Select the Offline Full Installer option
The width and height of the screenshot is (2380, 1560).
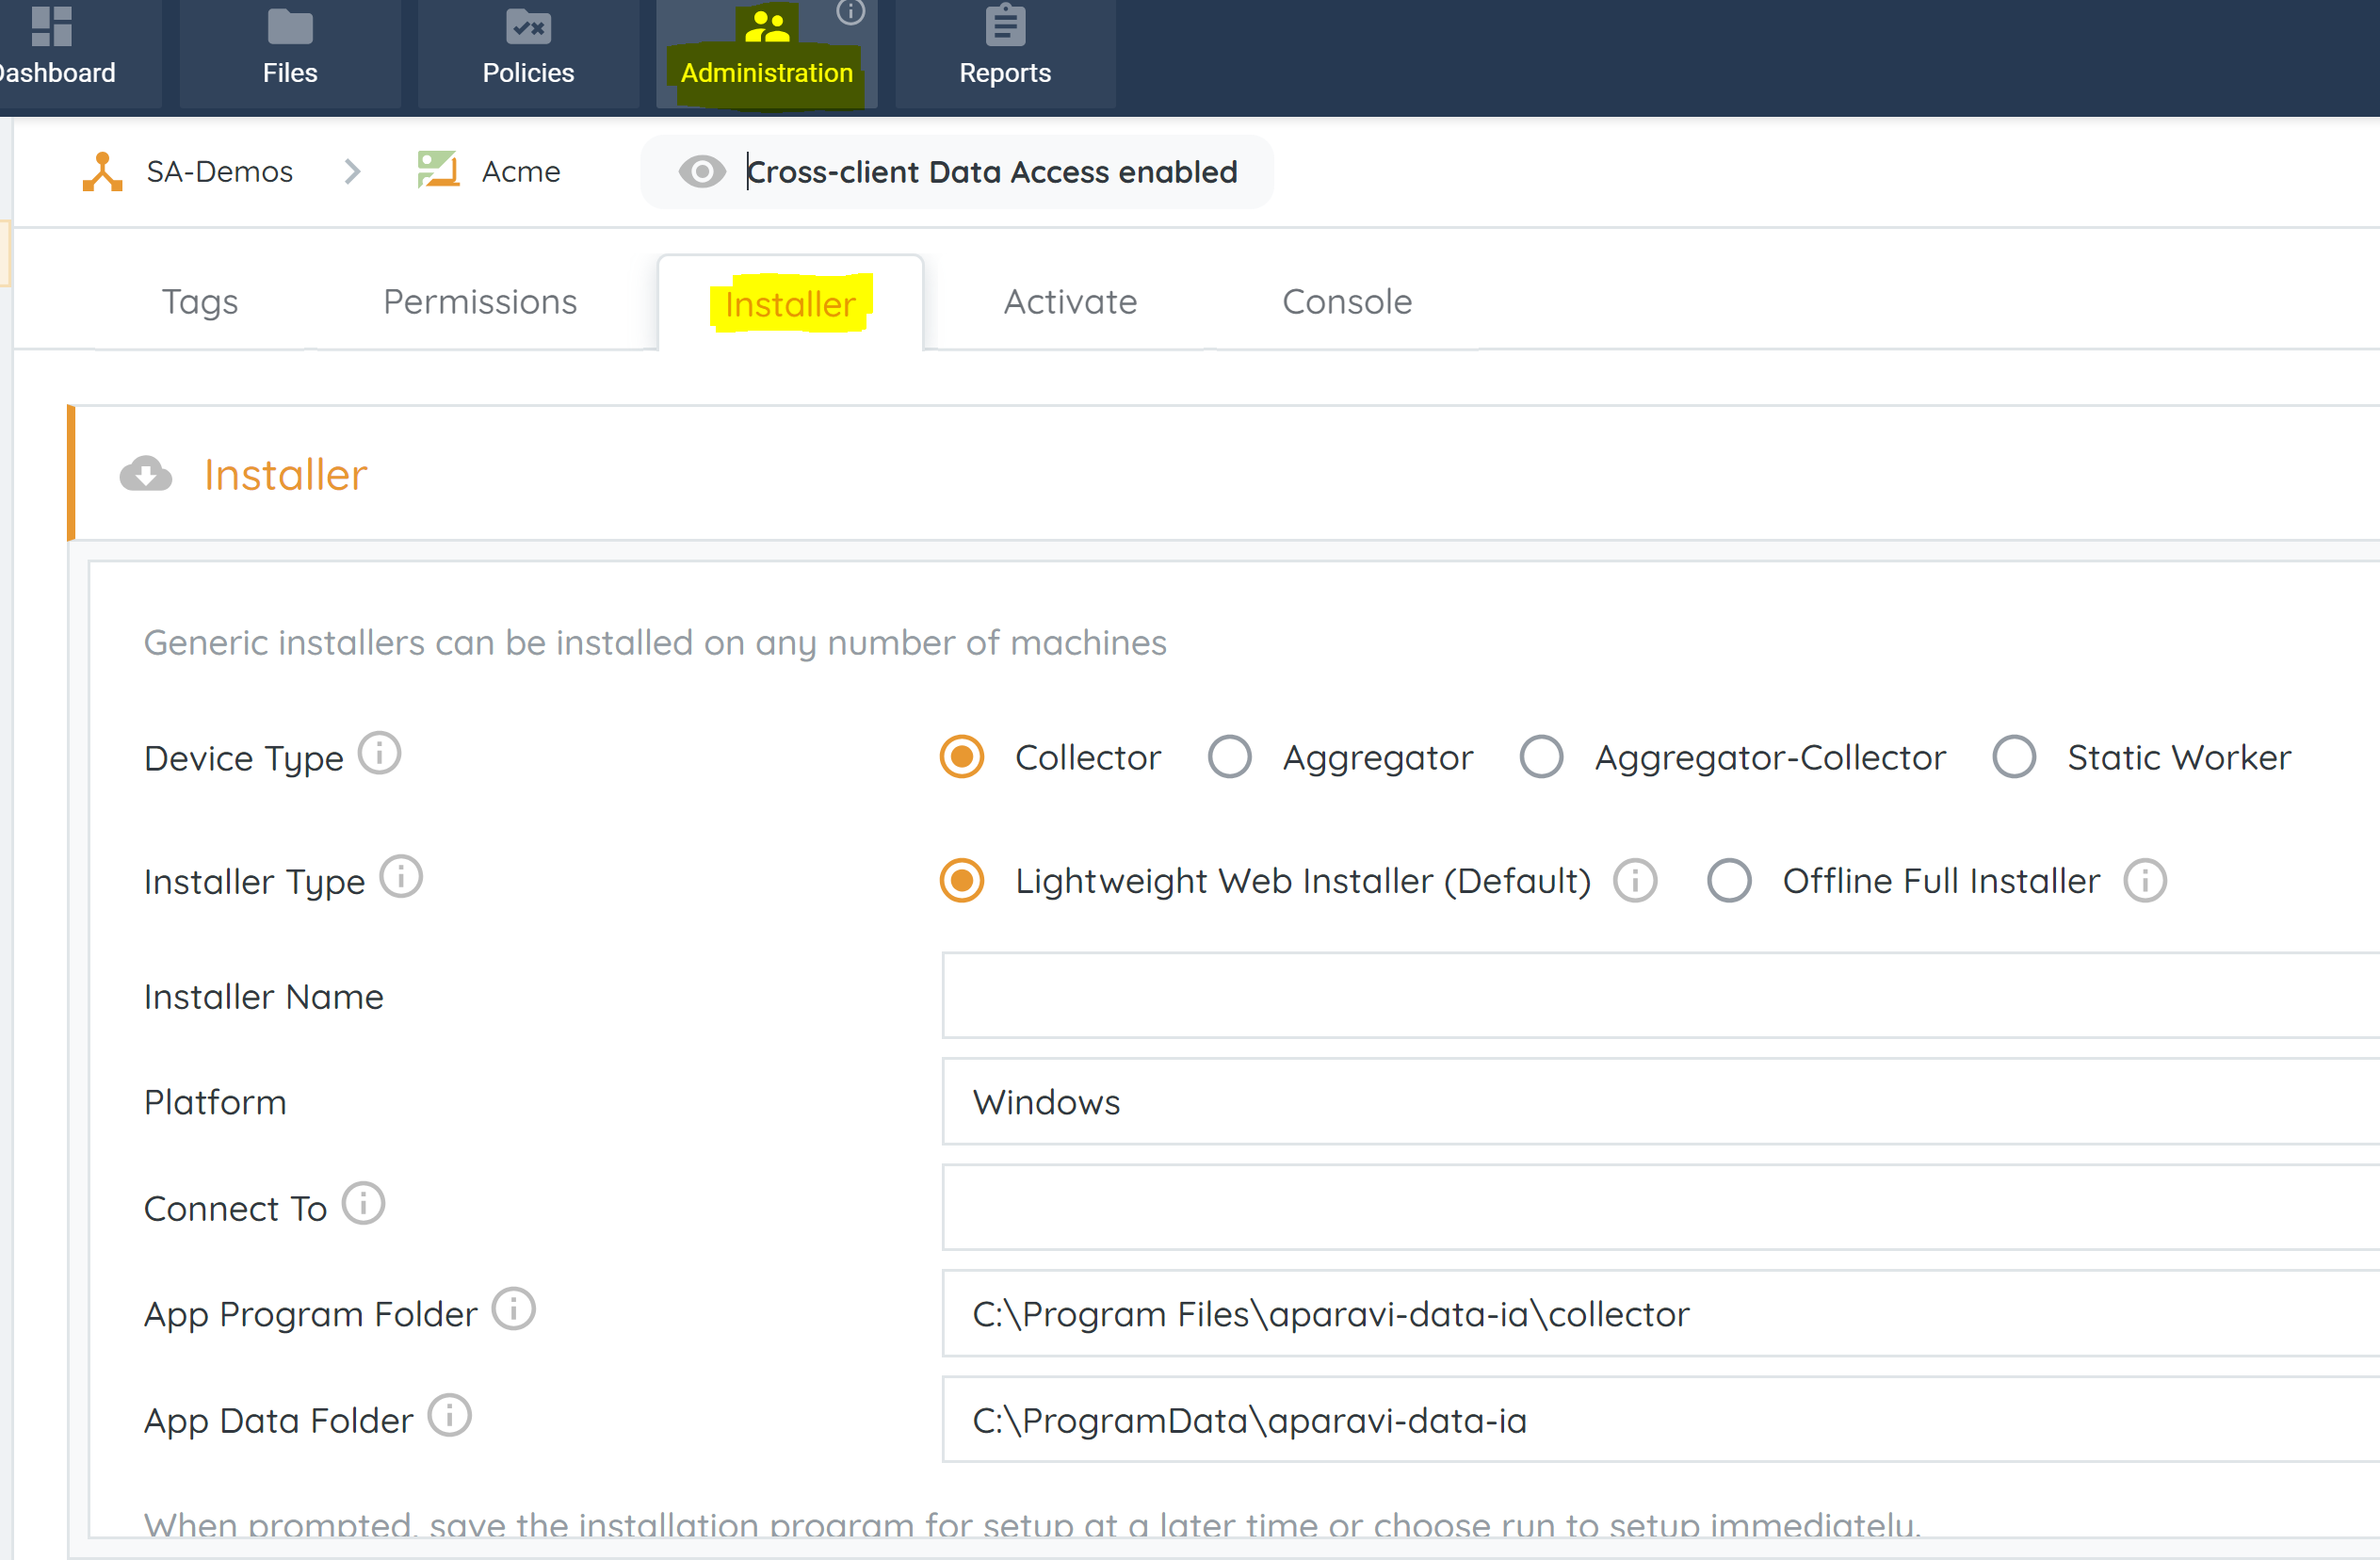click(1729, 881)
